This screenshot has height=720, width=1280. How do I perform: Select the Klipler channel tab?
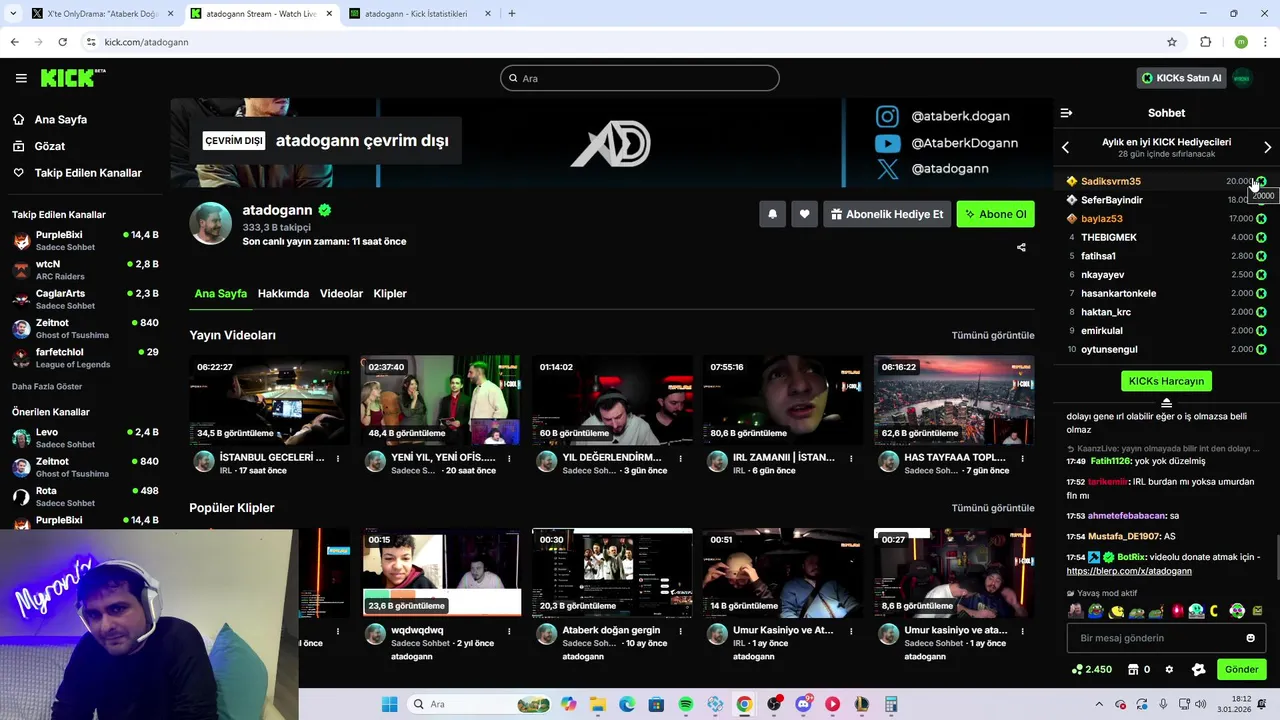pos(390,294)
